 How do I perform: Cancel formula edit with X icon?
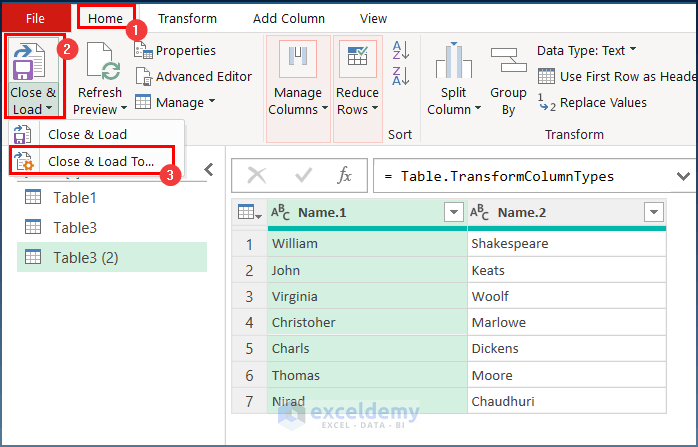[x=257, y=175]
